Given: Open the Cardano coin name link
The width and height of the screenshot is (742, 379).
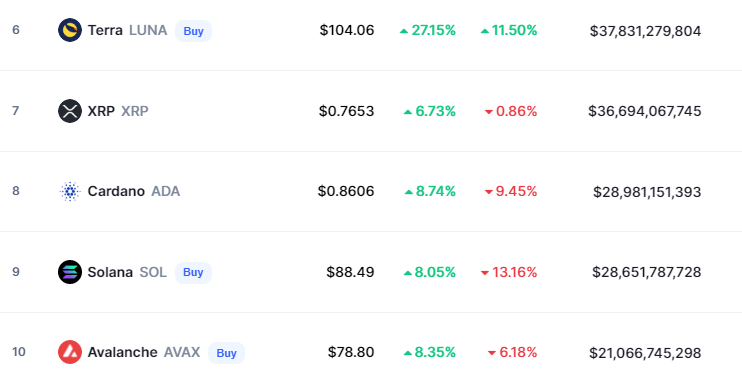Looking at the screenshot, I should [x=116, y=191].
